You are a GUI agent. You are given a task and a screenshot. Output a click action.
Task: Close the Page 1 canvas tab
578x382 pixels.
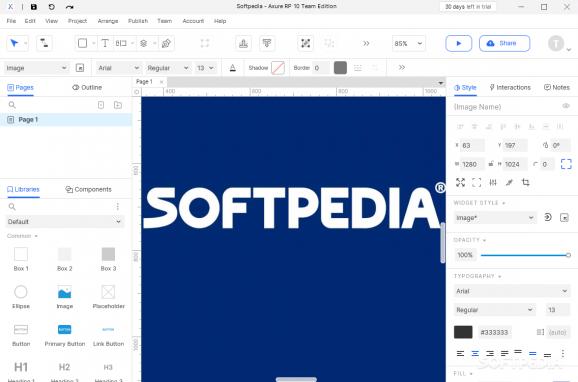[161, 82]
